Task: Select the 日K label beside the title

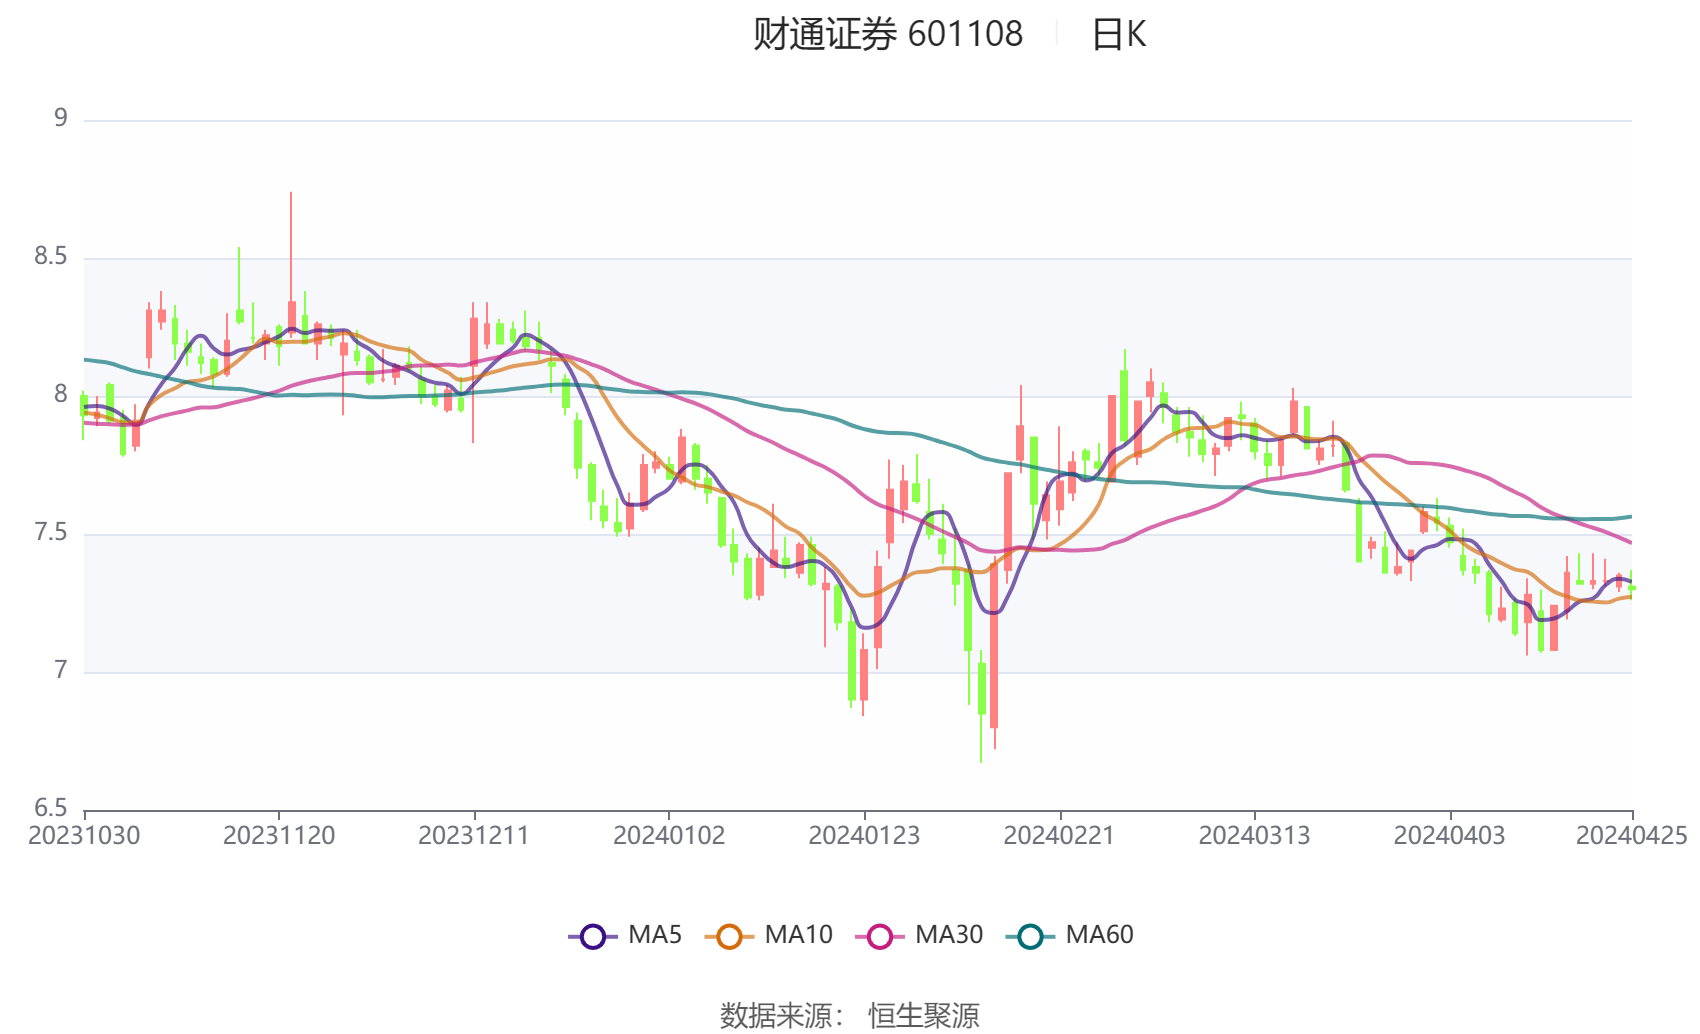Action: coord(1118,35)
